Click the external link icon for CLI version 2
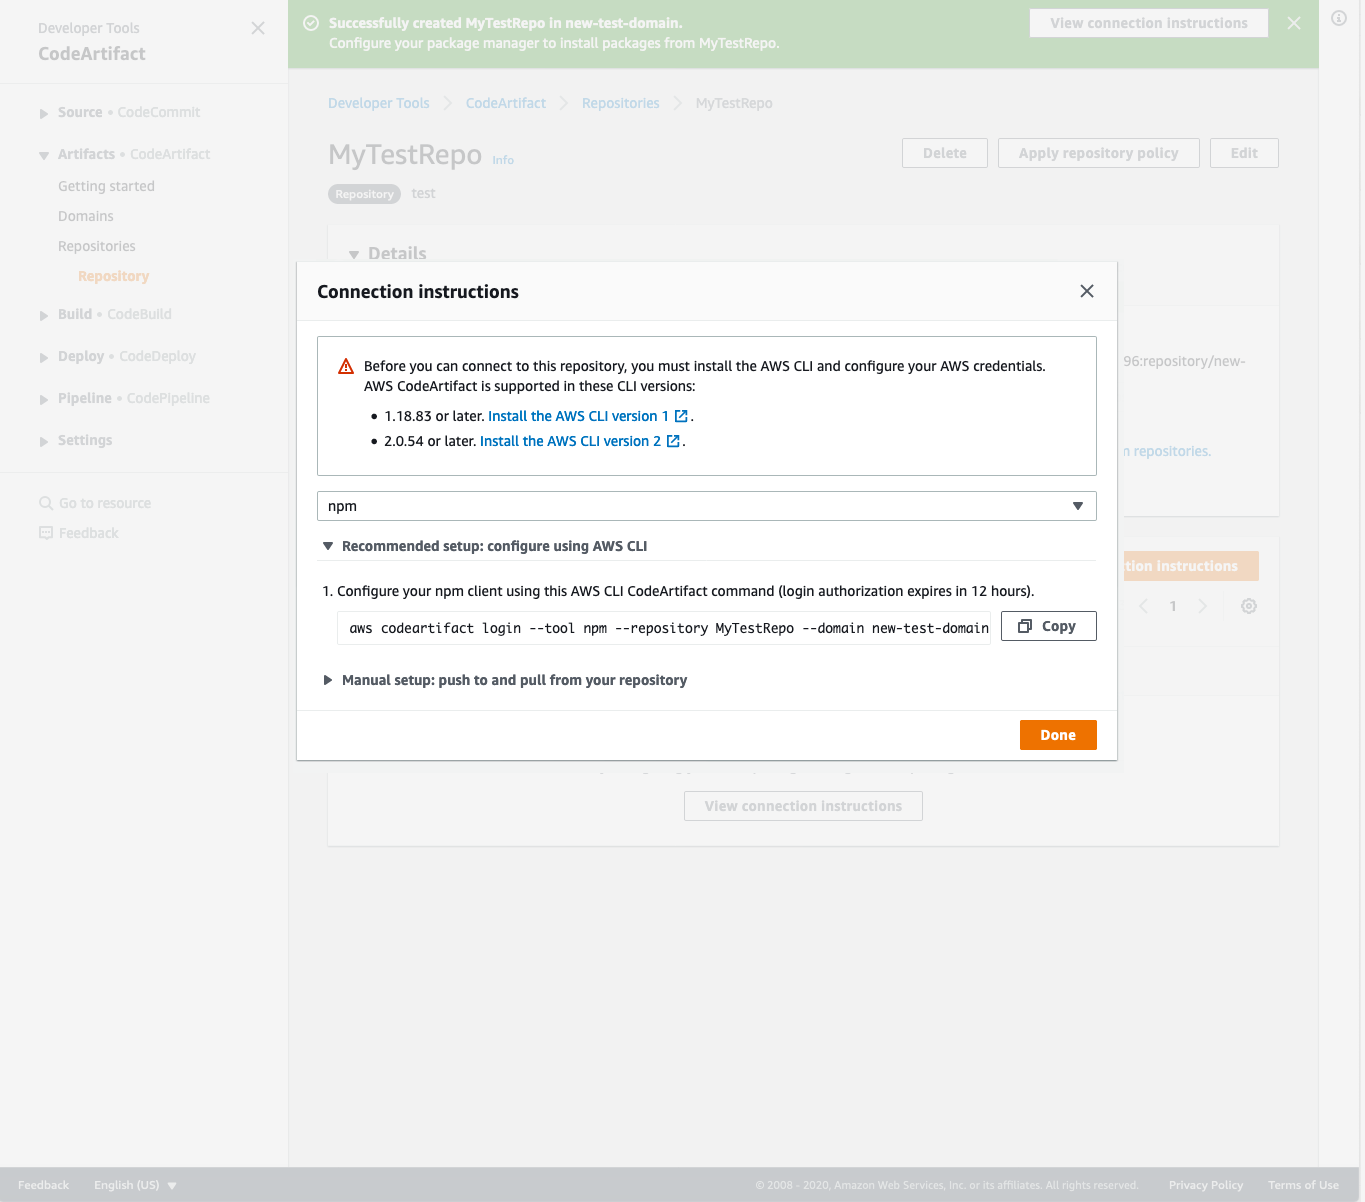This screenshot has height=1202, width=1365. (x=673, y=441)
